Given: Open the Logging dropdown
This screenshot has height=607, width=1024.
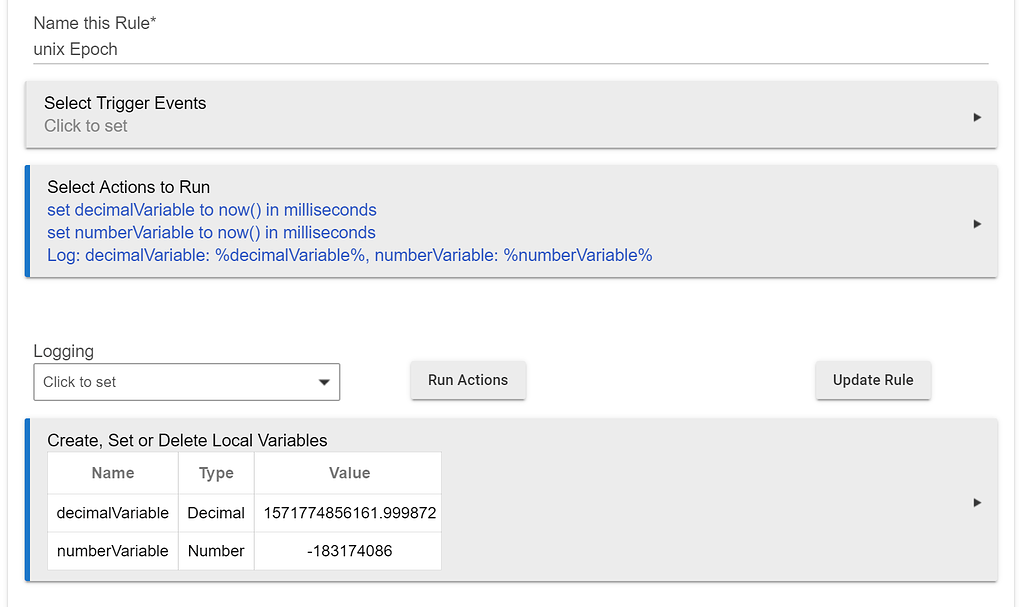Looking at the screenshot, I should coord(186,382).
